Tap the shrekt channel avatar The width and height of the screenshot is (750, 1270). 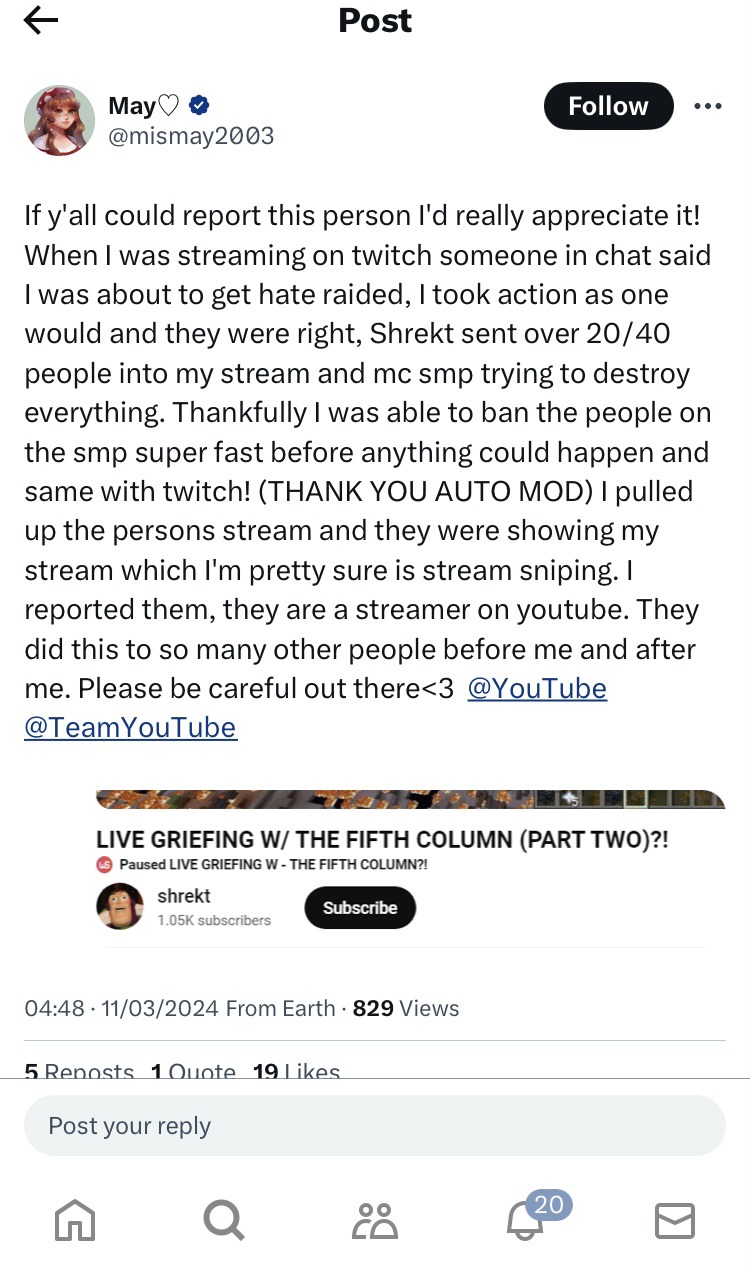(x=120, y=906)
